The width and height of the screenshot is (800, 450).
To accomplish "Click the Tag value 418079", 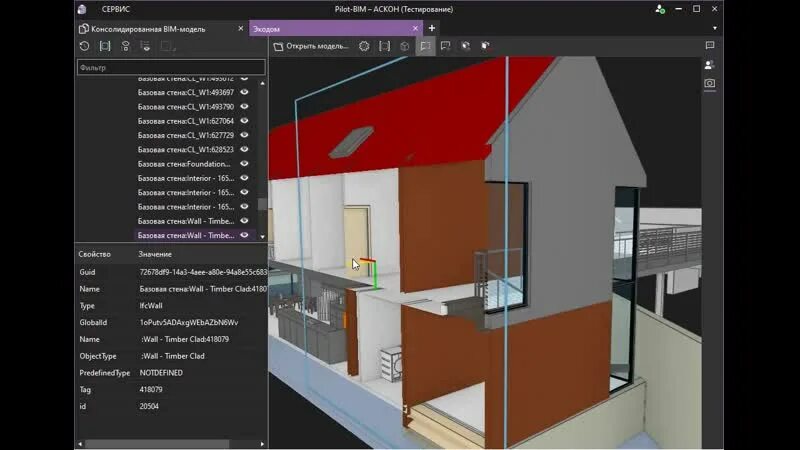I will point(151,390).
